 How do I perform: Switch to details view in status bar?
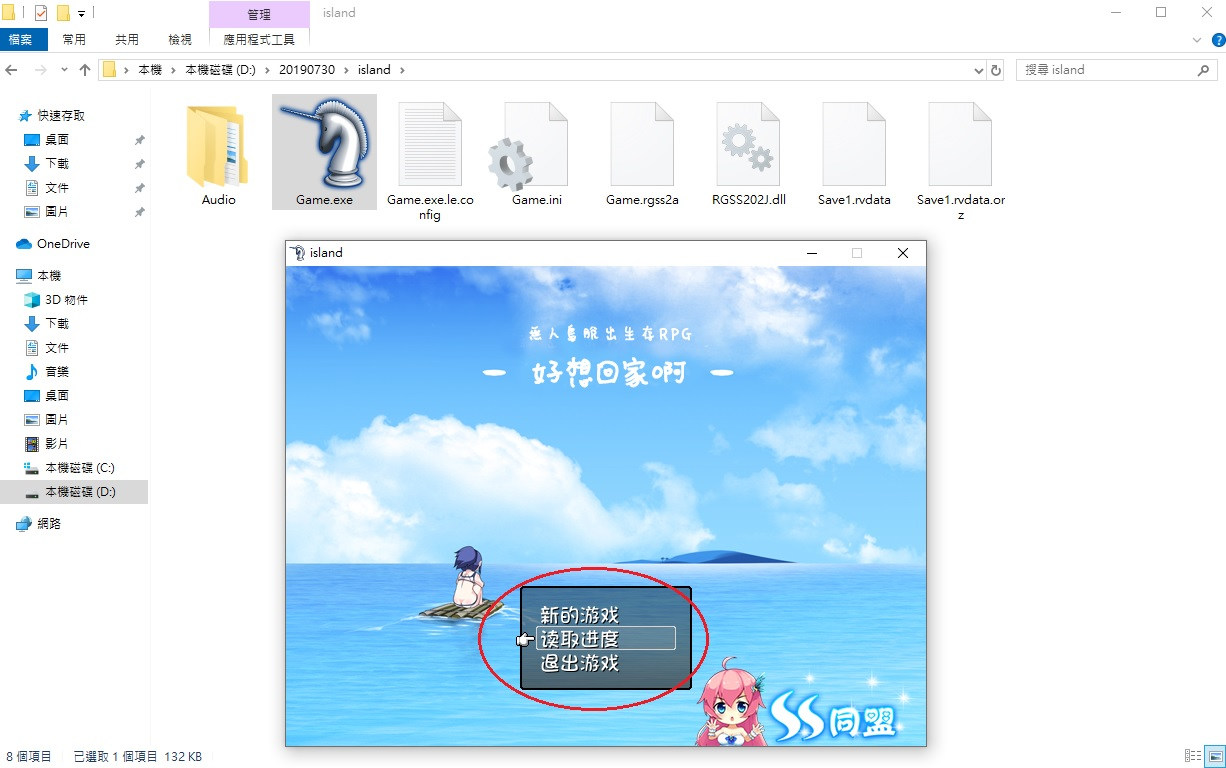1192,756
